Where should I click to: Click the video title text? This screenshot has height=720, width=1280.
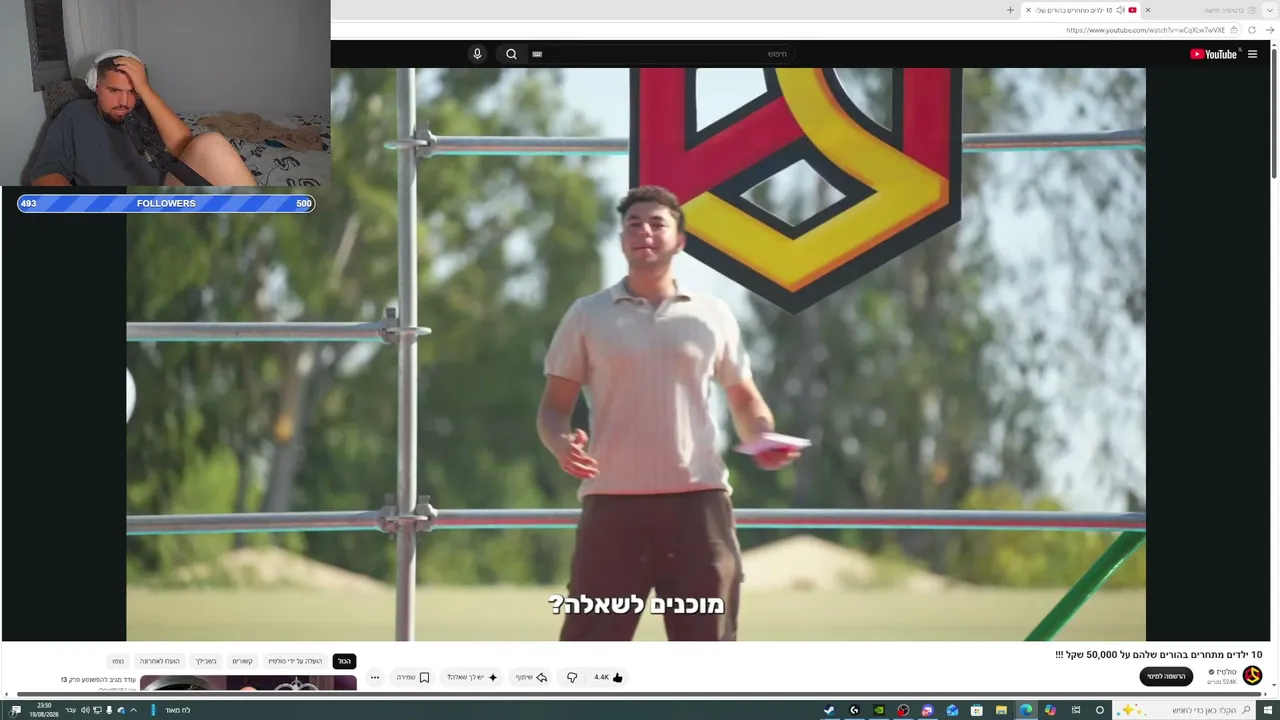point(1158,655)
